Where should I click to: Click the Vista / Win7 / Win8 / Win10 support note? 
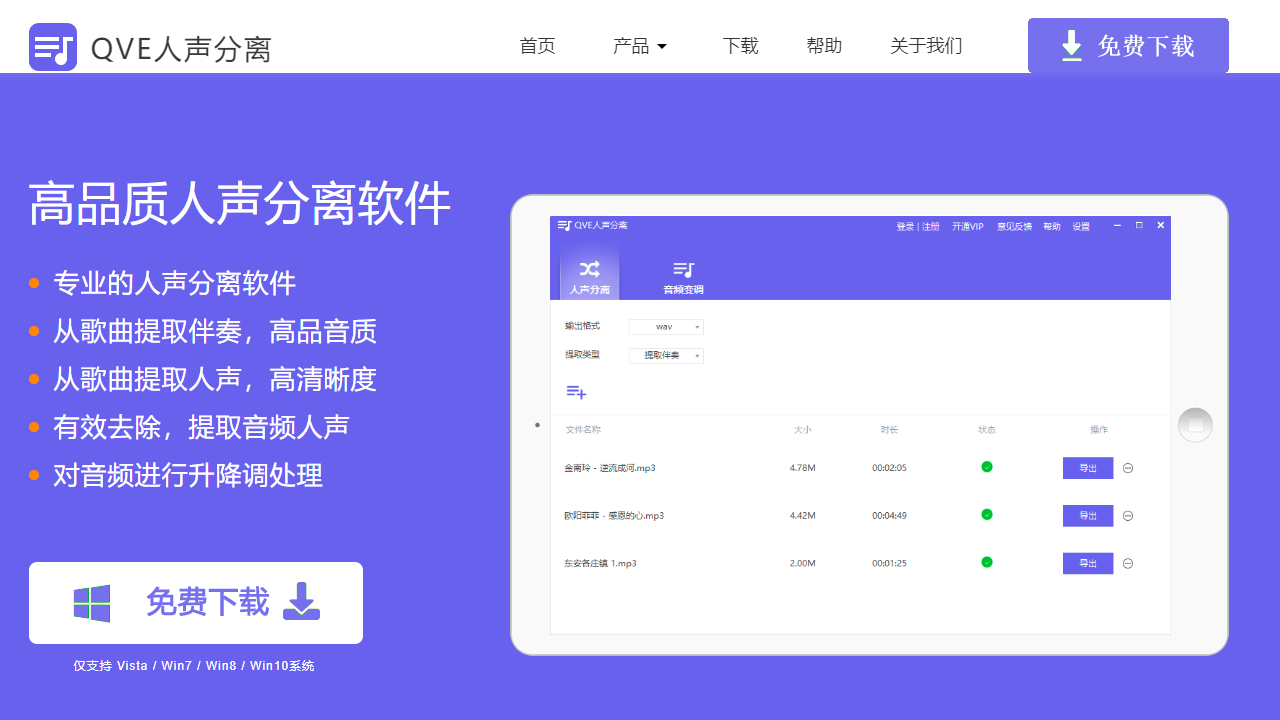pyautogui.click(x=194, y=666)
